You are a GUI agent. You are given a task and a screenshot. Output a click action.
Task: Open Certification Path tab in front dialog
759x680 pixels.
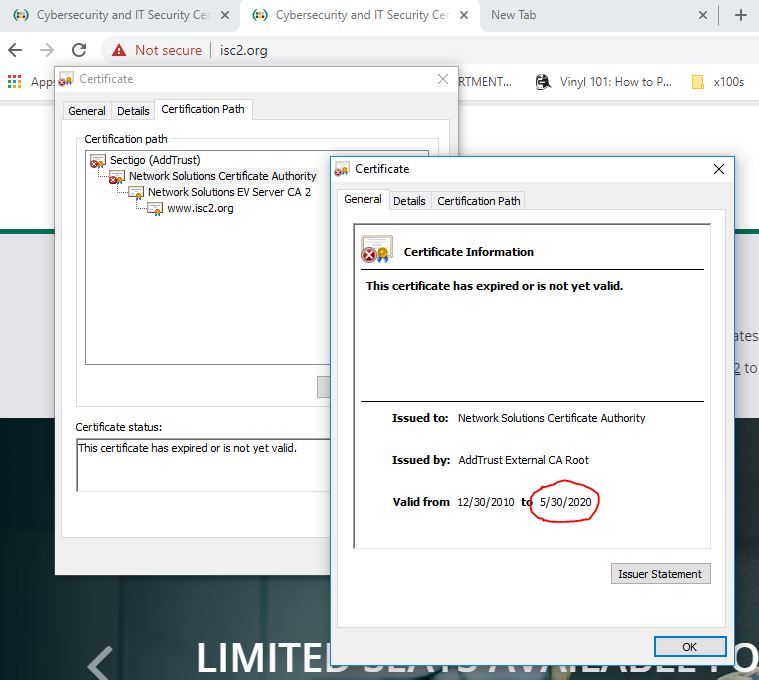(479, 201)
